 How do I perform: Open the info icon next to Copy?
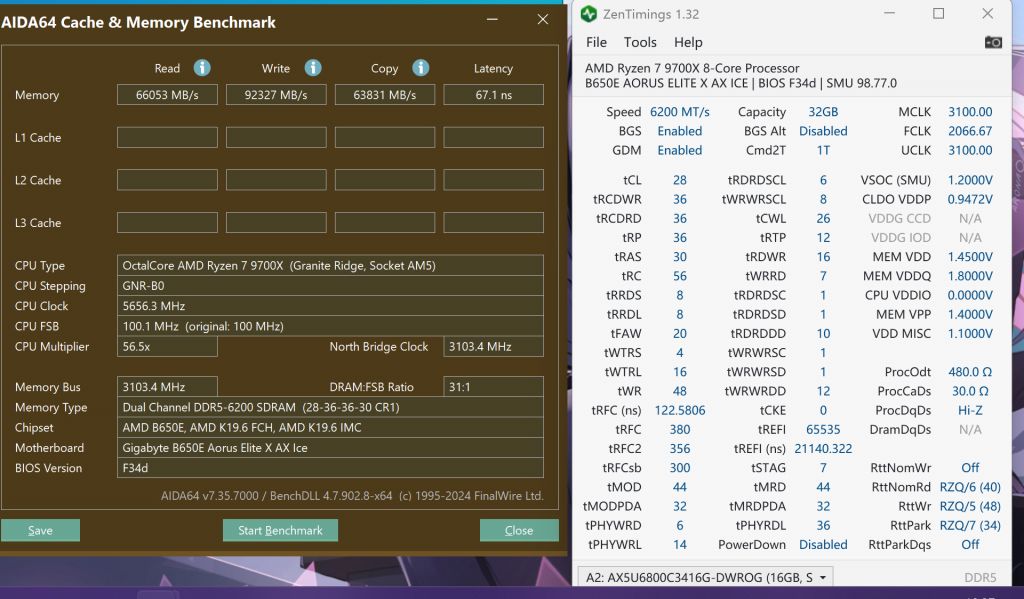pos(421,68)
